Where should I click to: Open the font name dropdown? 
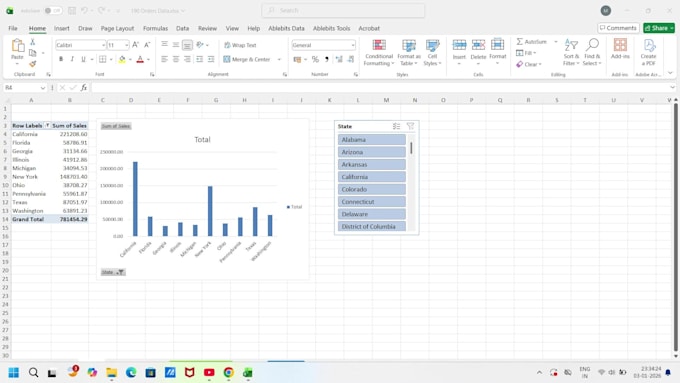[103, 45]
